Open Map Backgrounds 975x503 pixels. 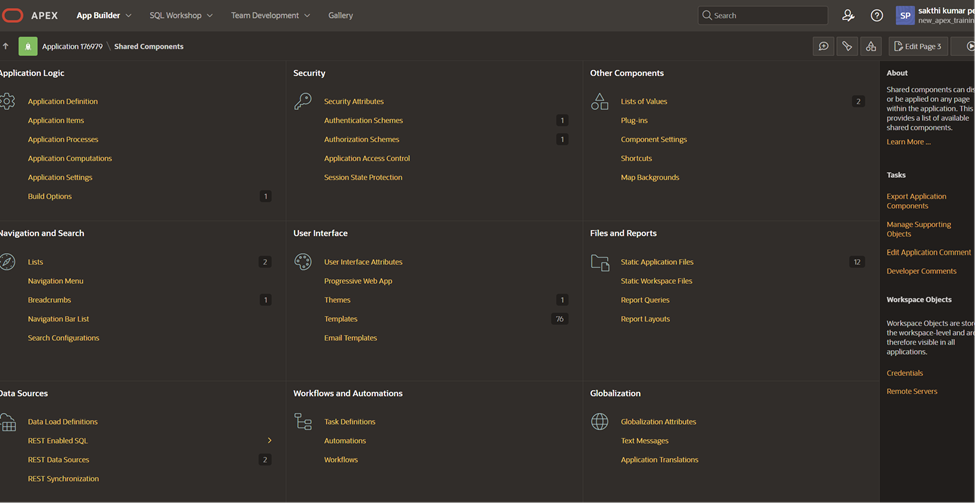point(650,177)
